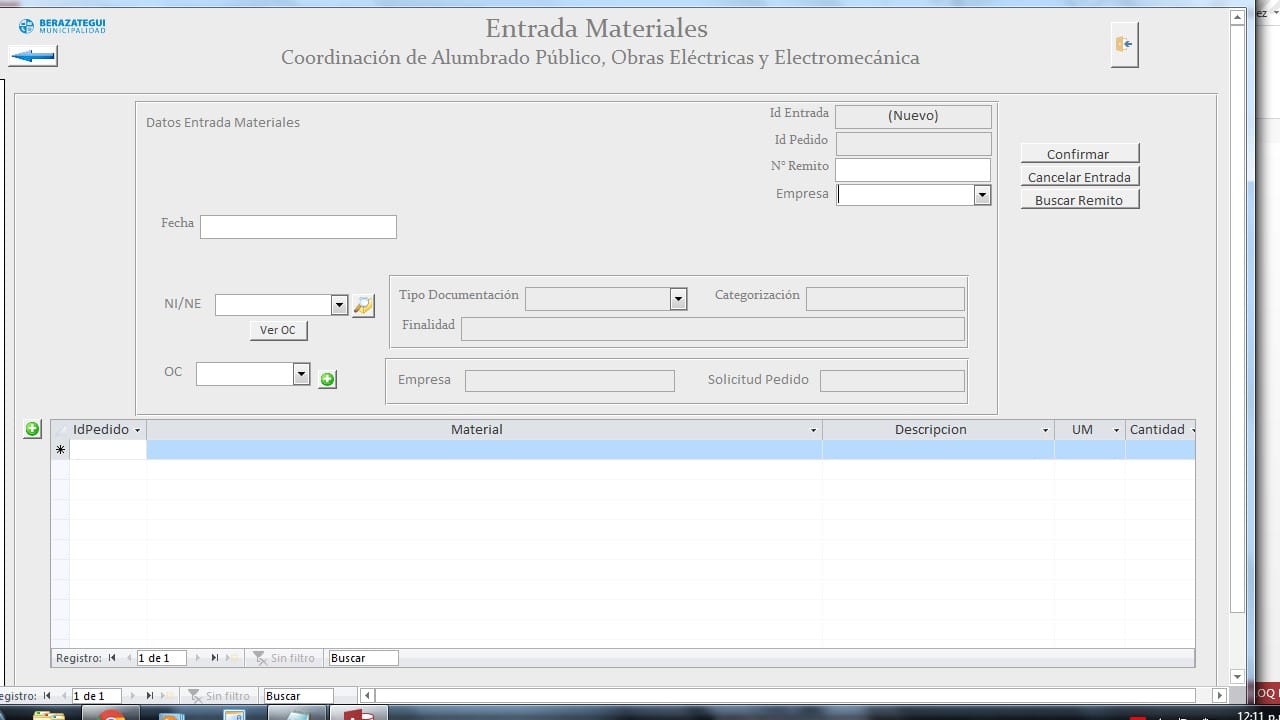Open Chrome from the Windows taskbar

click(x=112, y=714)
